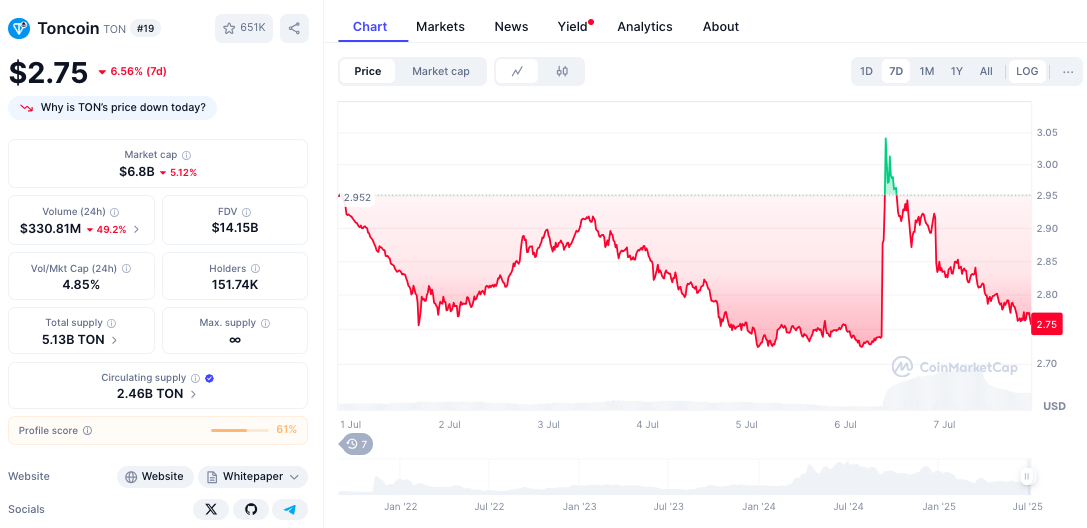Open the Telegram social link
Screen dimensions: 1087x528
(290, 509)
